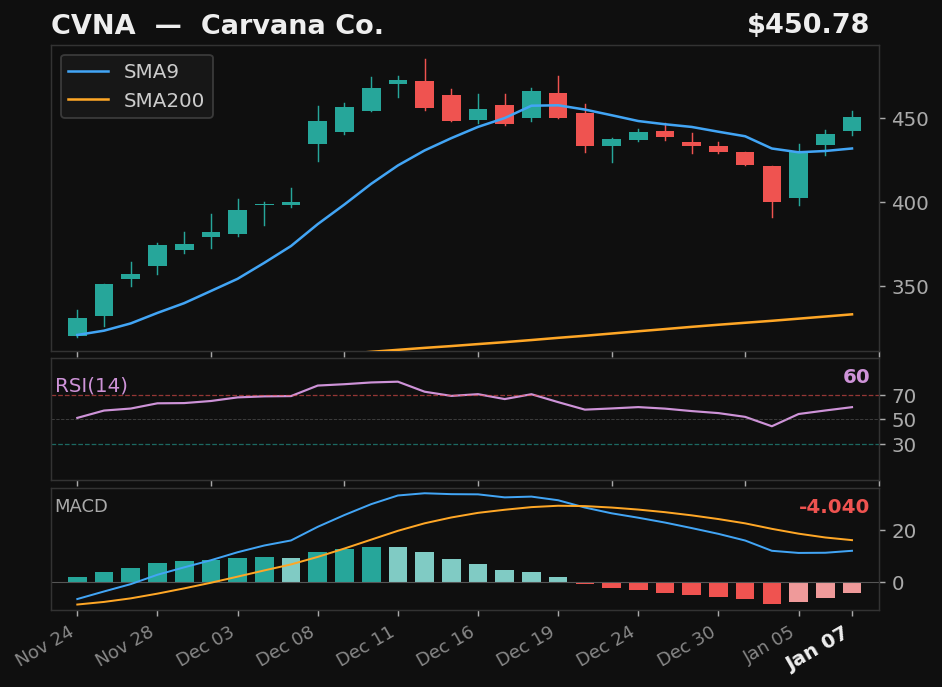Image resolution: width=942 pixels, height=687 pixels.
Task: Click the 350 price axis label
Action: (910, 286)
